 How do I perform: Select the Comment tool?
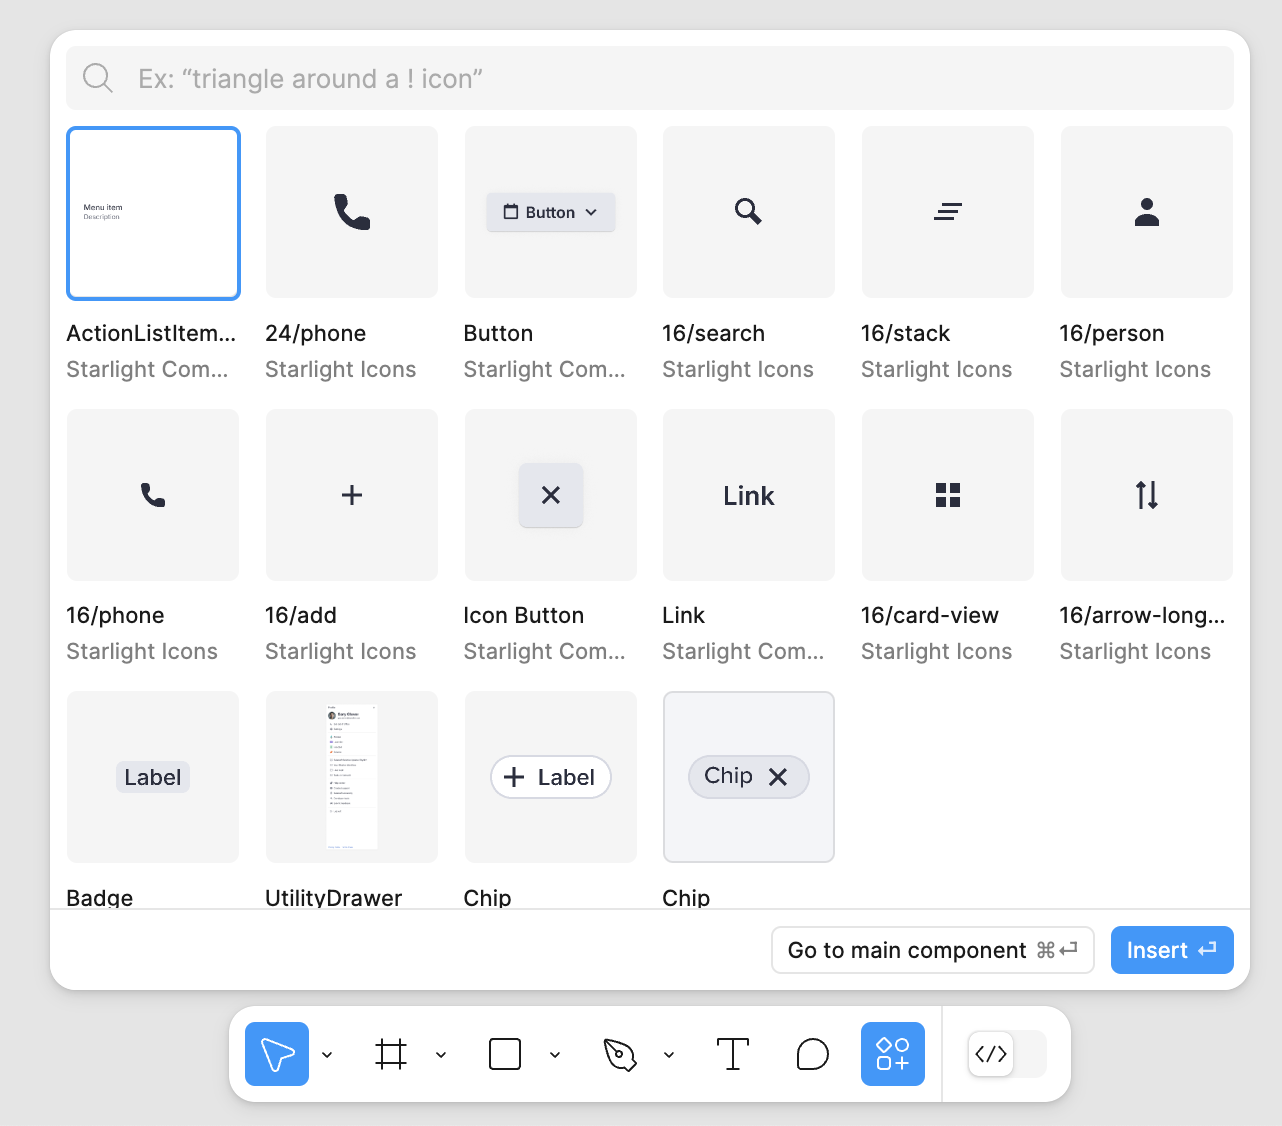(813, 1054)
